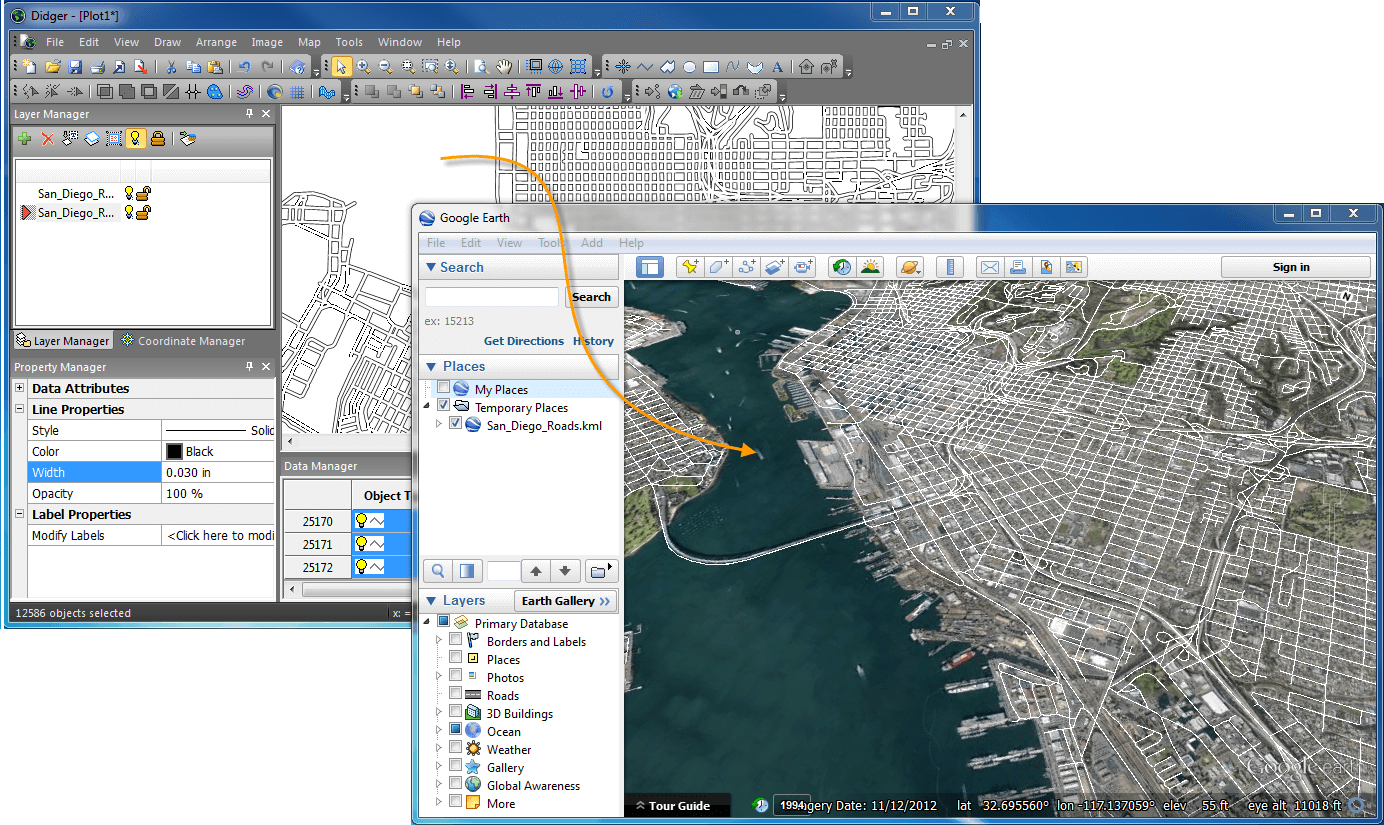Viewport: 1384px width, 825px height.
Task: Select the Ellipse draw tool in Didger
Action: (689, 67)
